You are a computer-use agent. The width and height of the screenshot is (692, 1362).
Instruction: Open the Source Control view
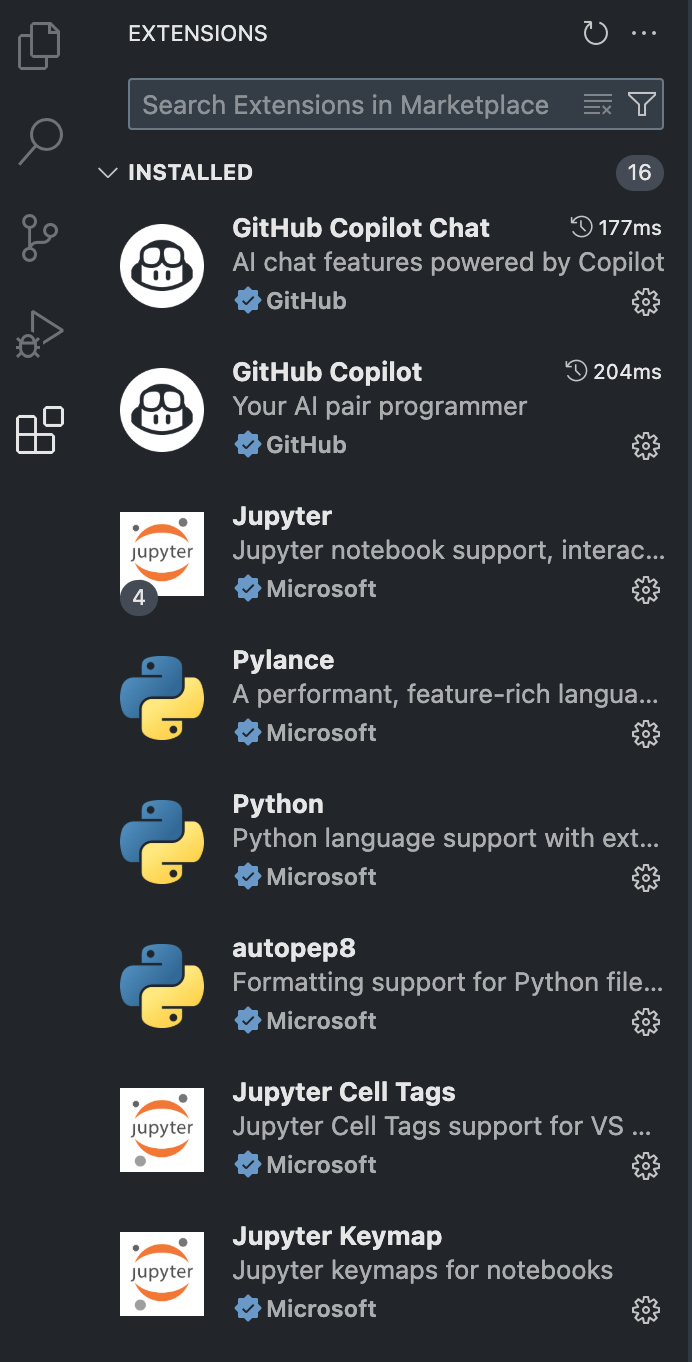(40, 237)
